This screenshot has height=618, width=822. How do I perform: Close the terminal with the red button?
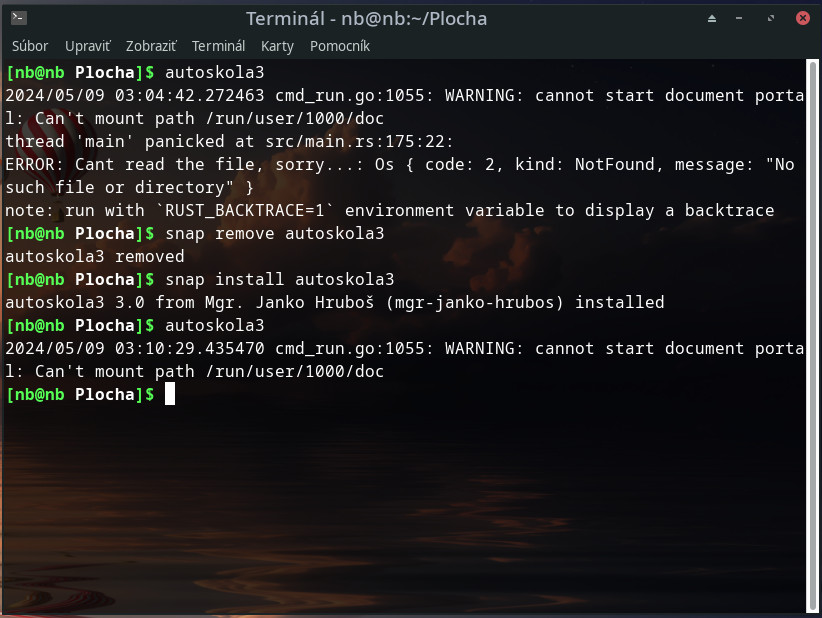point(802,18)
